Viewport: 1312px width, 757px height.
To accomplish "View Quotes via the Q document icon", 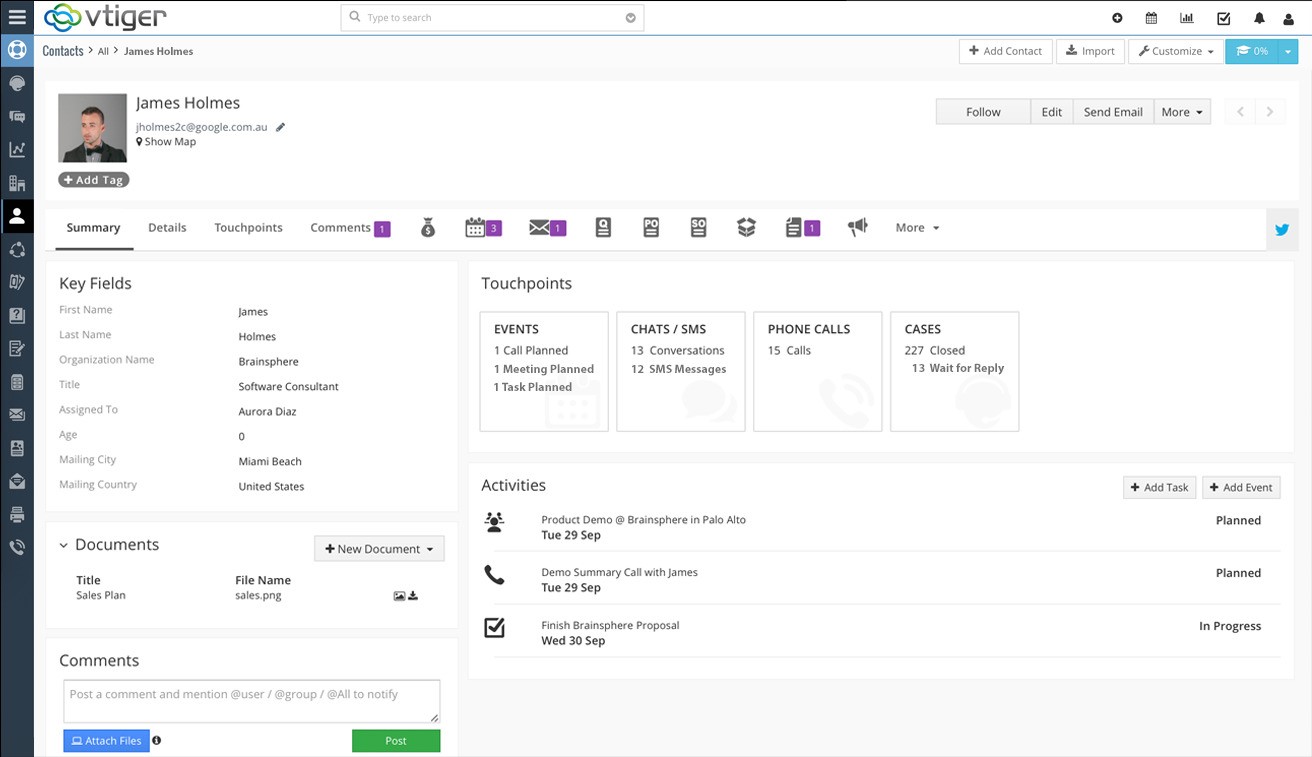I will 603,227.
